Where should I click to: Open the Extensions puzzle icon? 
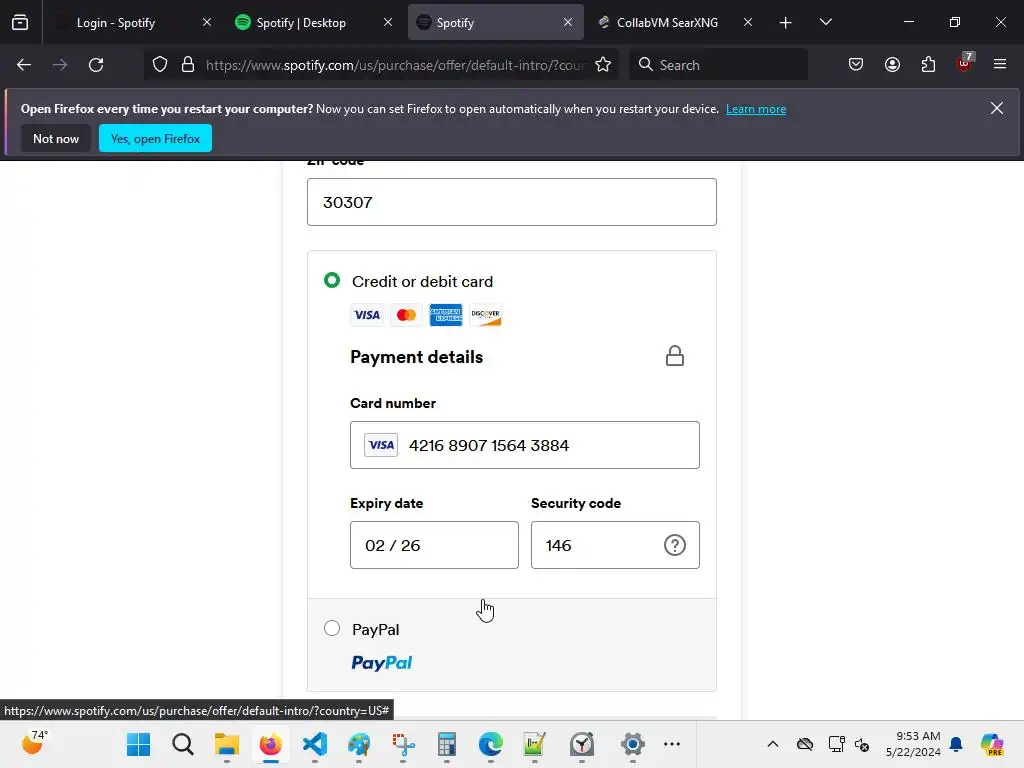pos(928,65)
